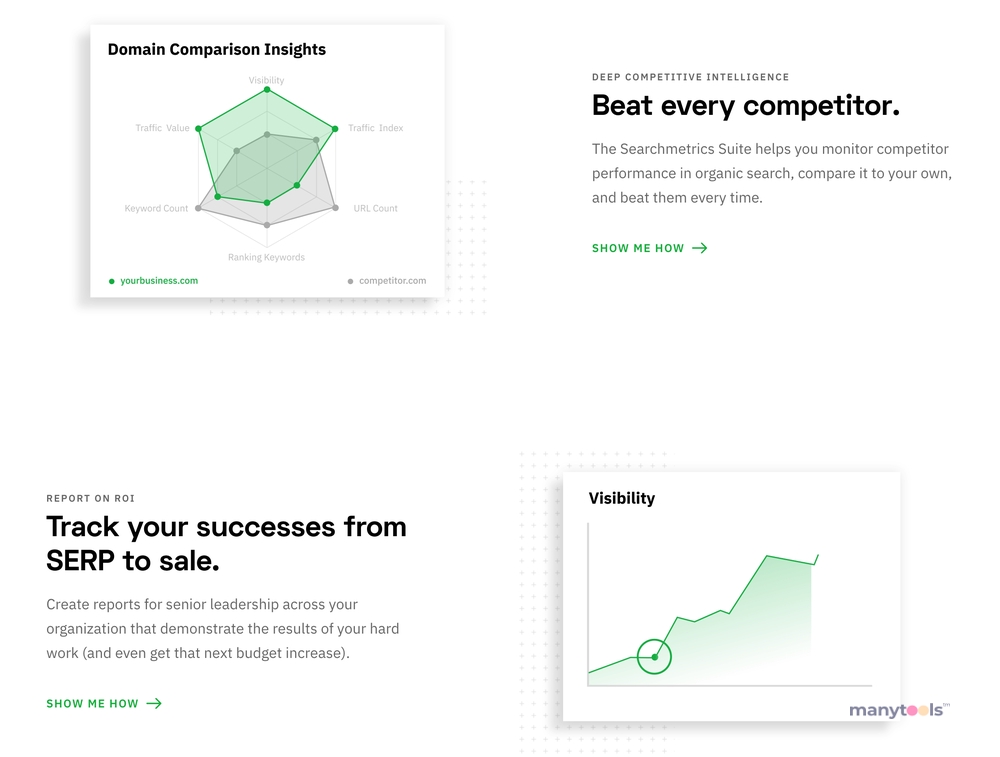
Task: Click the competitor.com legend label
Action: point(392,281)
